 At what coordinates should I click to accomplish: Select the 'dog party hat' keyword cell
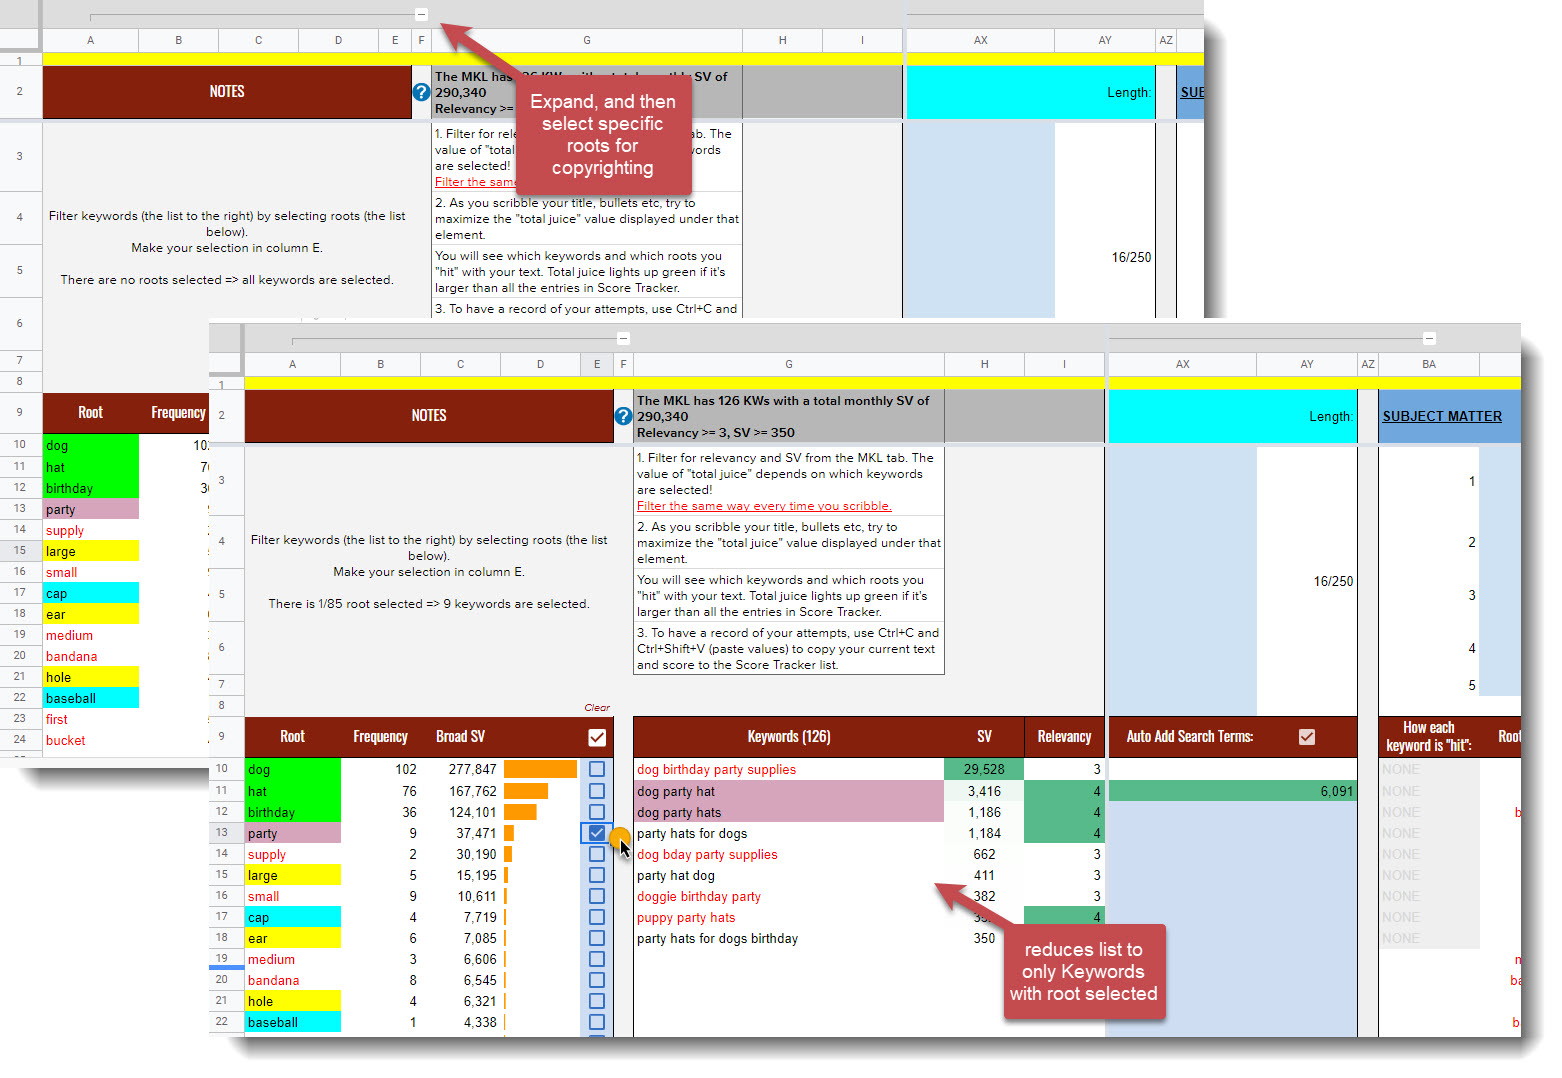click(x=789, y=791)
